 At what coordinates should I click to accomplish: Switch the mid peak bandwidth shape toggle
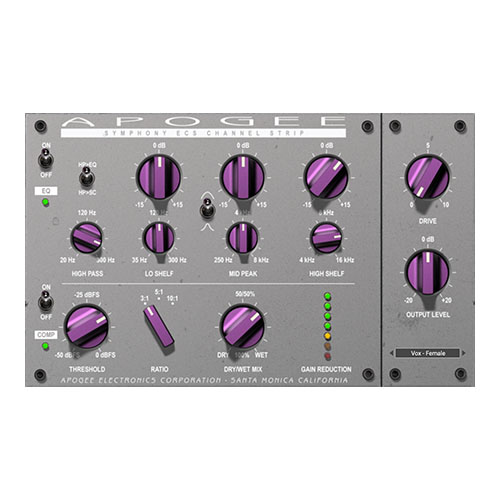(x=207, y=209)
